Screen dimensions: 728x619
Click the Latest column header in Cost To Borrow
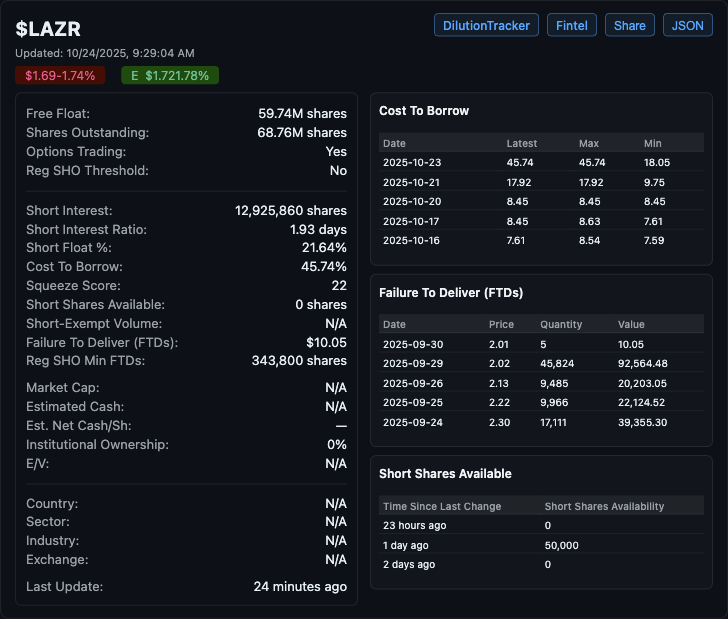point(521,143)
